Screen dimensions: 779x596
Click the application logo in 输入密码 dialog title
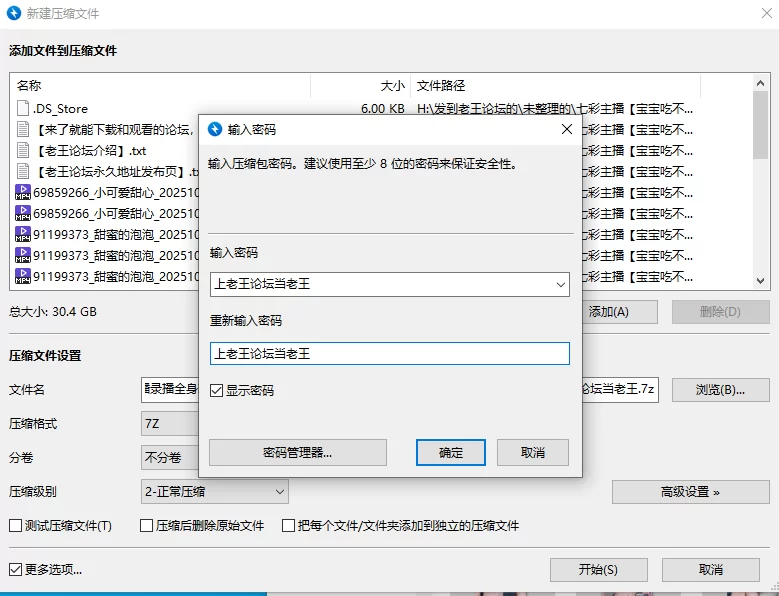215,129
